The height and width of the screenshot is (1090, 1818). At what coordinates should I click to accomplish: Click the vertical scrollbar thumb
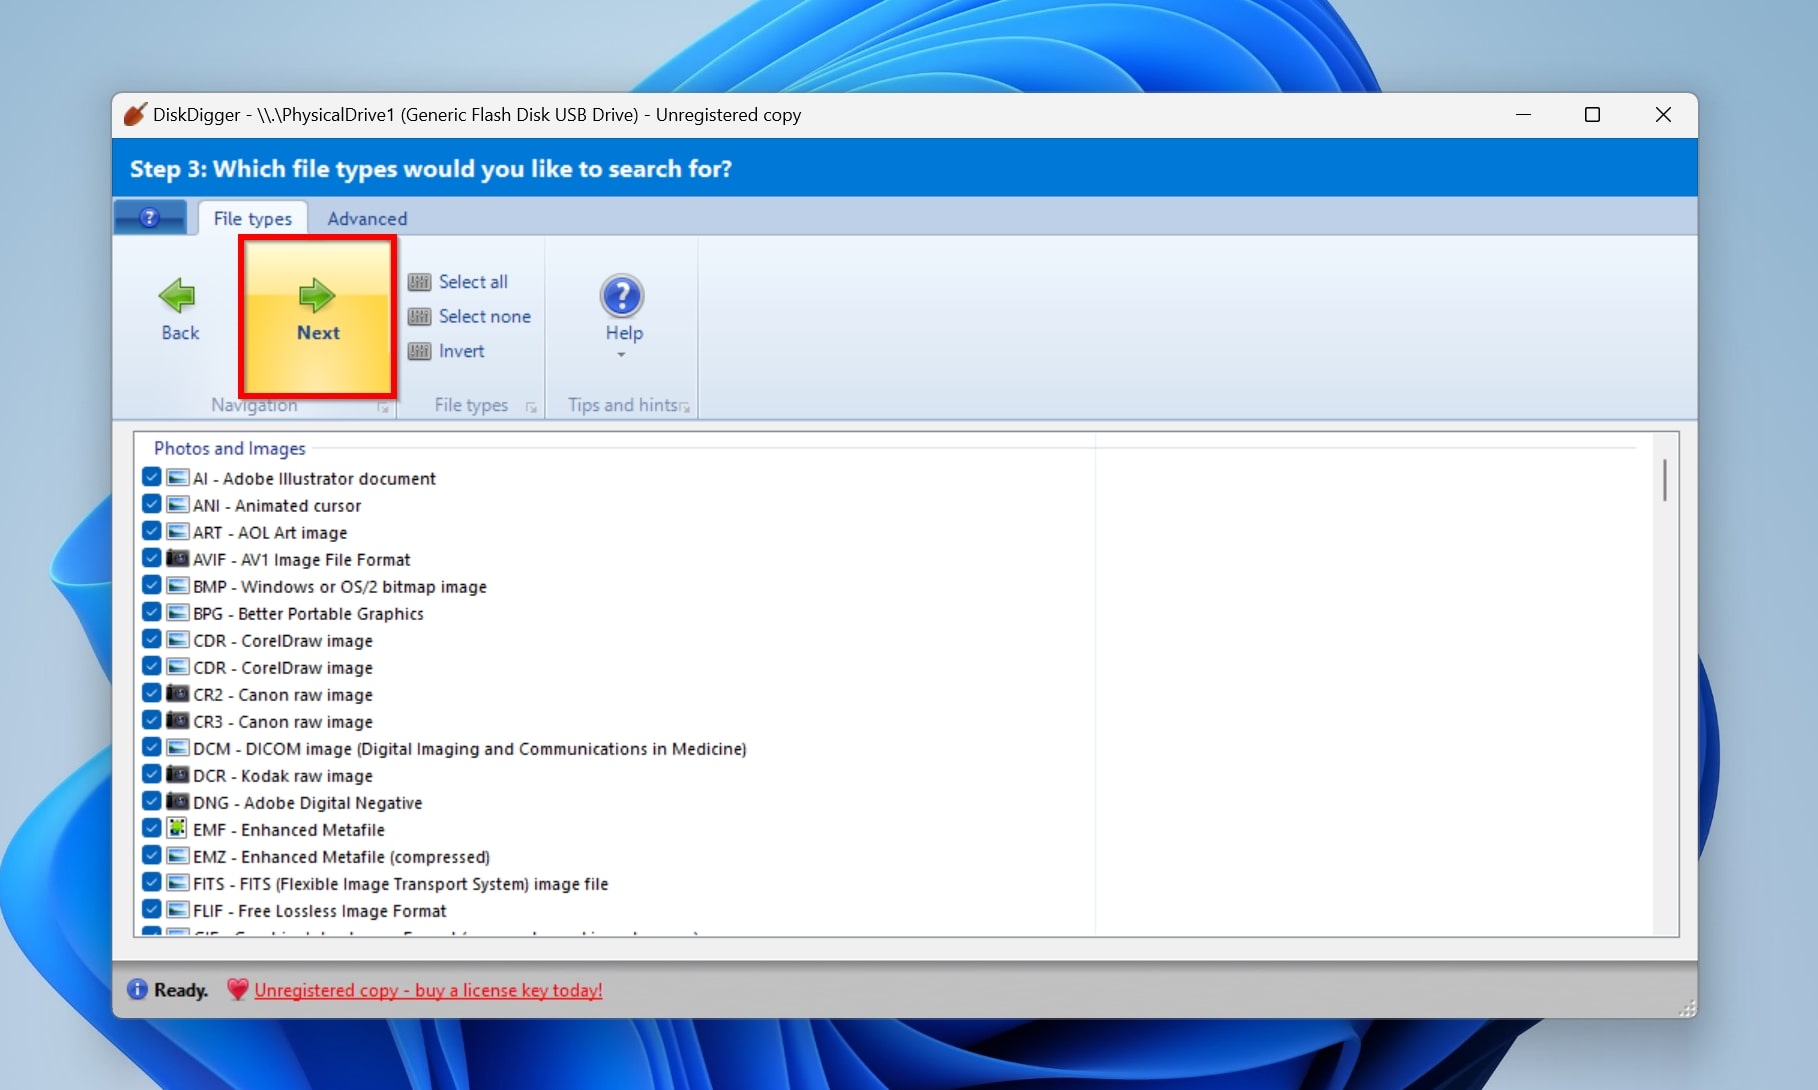tap(1664, 480)
